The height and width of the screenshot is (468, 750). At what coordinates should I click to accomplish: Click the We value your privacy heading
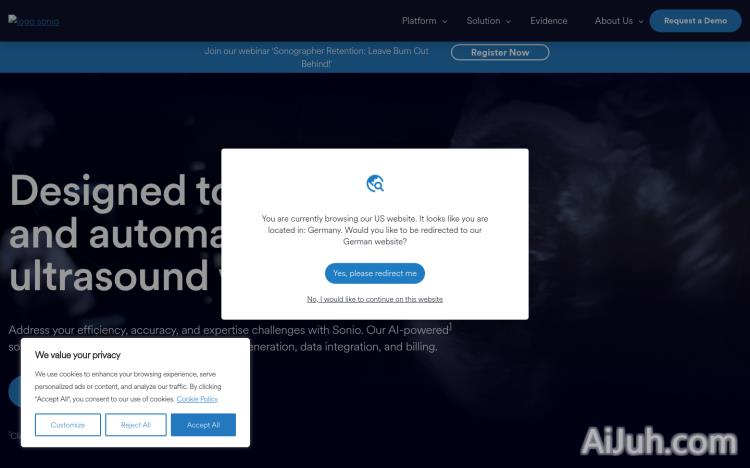[x=78, y=355]
